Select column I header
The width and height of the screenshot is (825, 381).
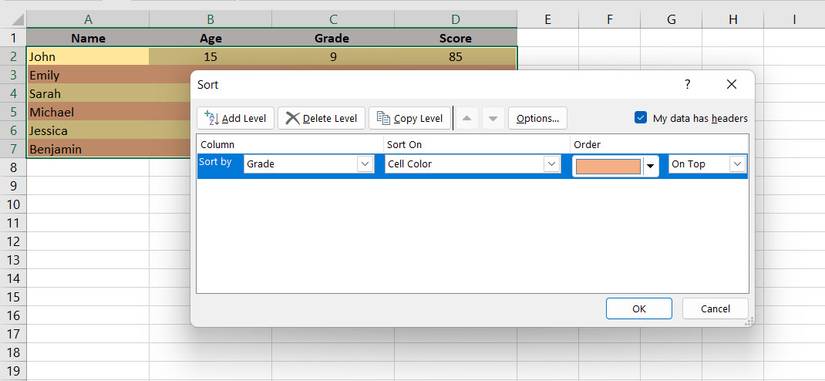click(x=793, y=19)
